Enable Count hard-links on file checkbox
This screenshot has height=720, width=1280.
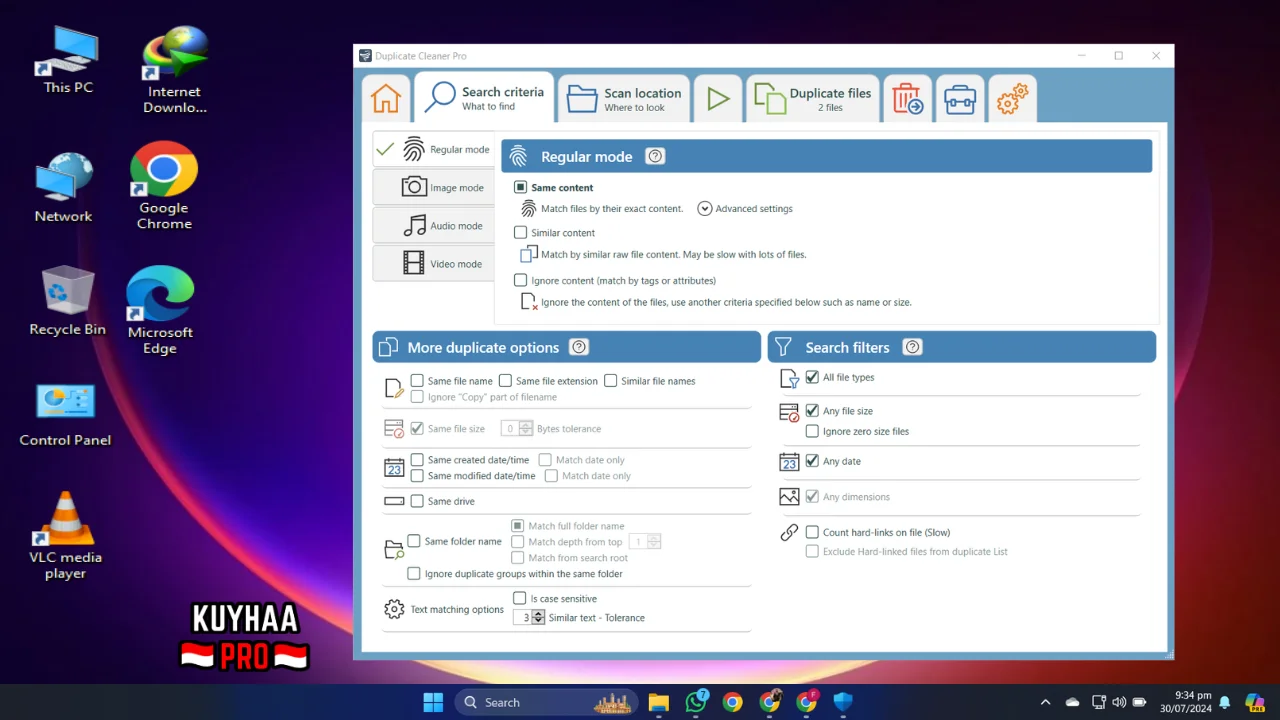812,532
